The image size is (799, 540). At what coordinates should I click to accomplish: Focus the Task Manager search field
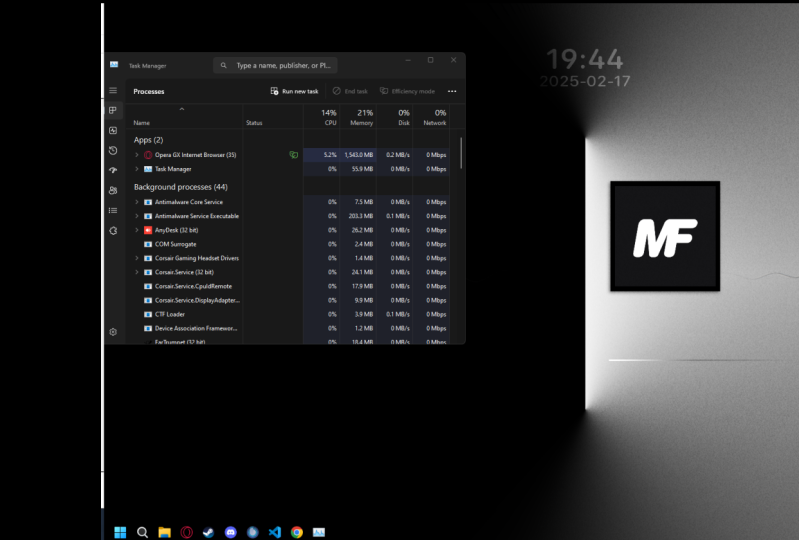click(x=275, y=65)
